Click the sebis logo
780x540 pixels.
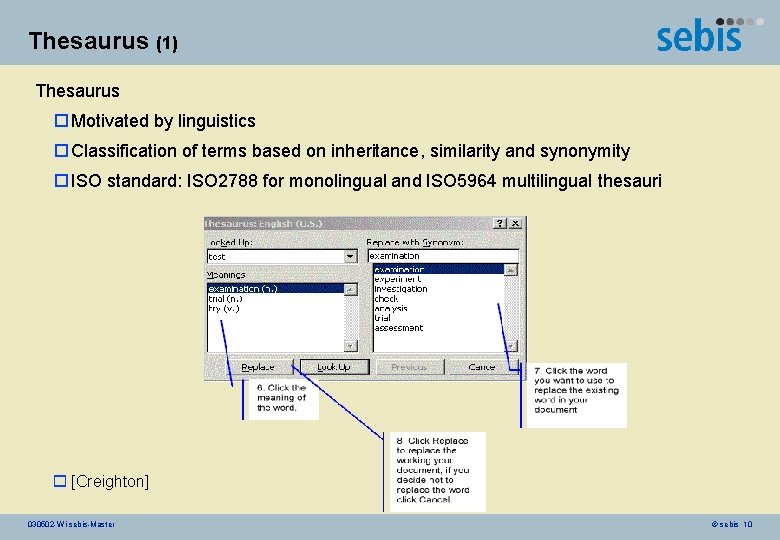[x=709, y=34]
